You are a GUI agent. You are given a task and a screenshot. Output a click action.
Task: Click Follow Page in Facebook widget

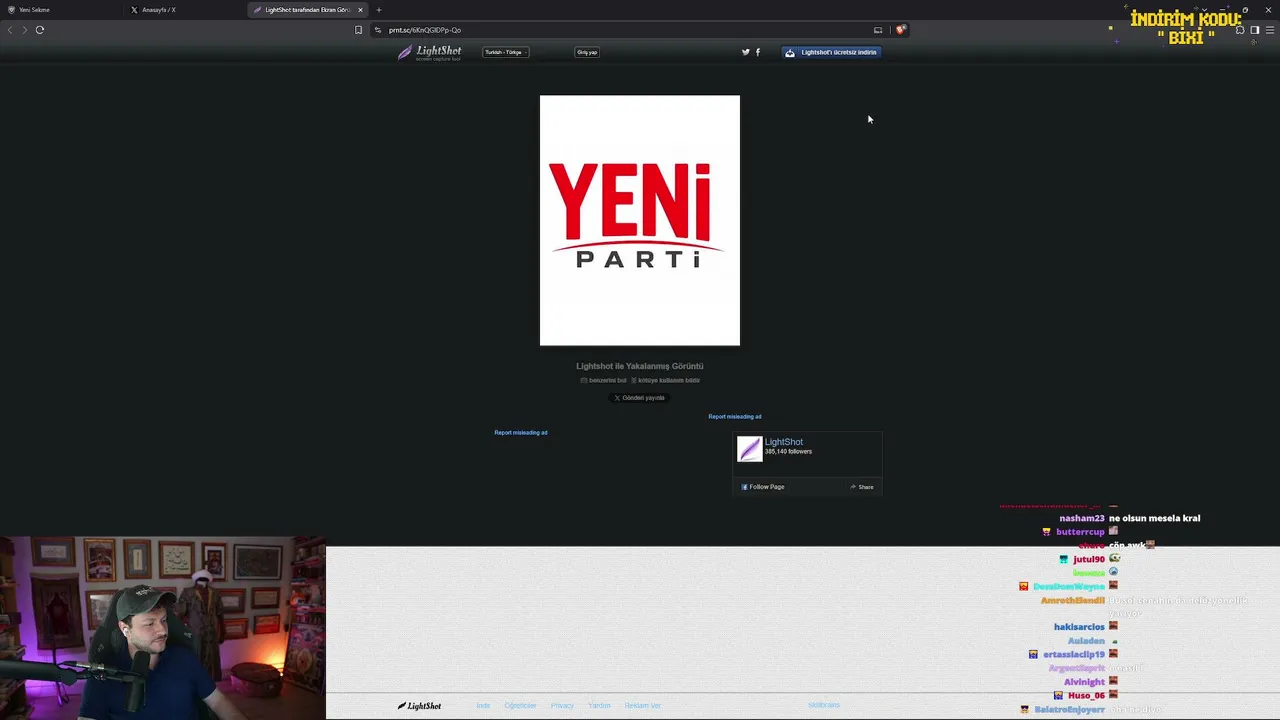coord(763,487)
